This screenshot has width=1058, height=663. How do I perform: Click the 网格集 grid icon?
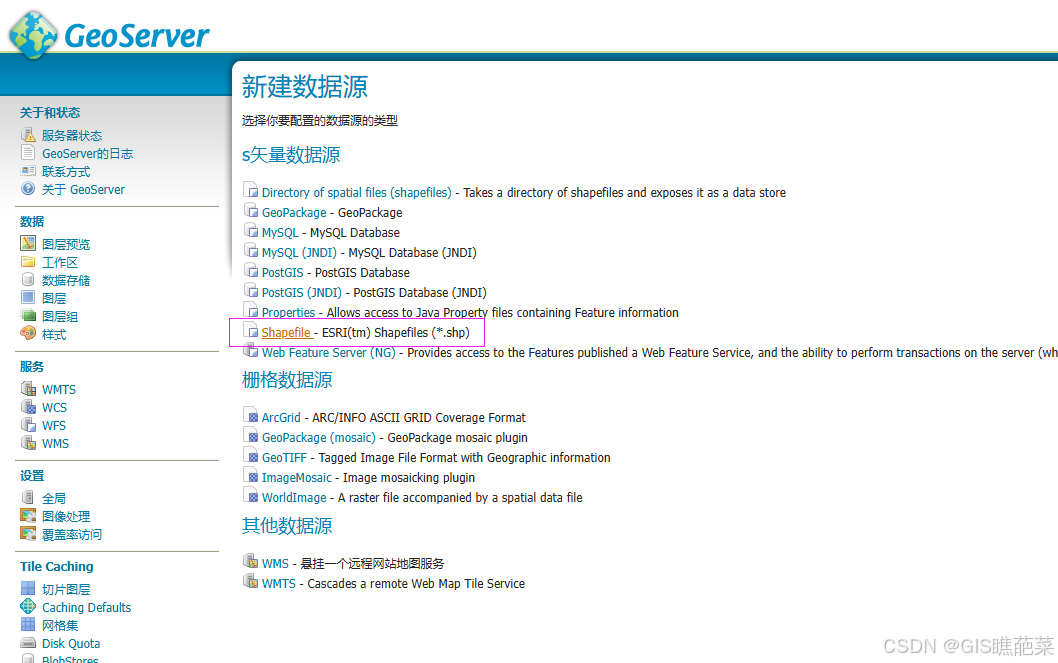(28, 625)
